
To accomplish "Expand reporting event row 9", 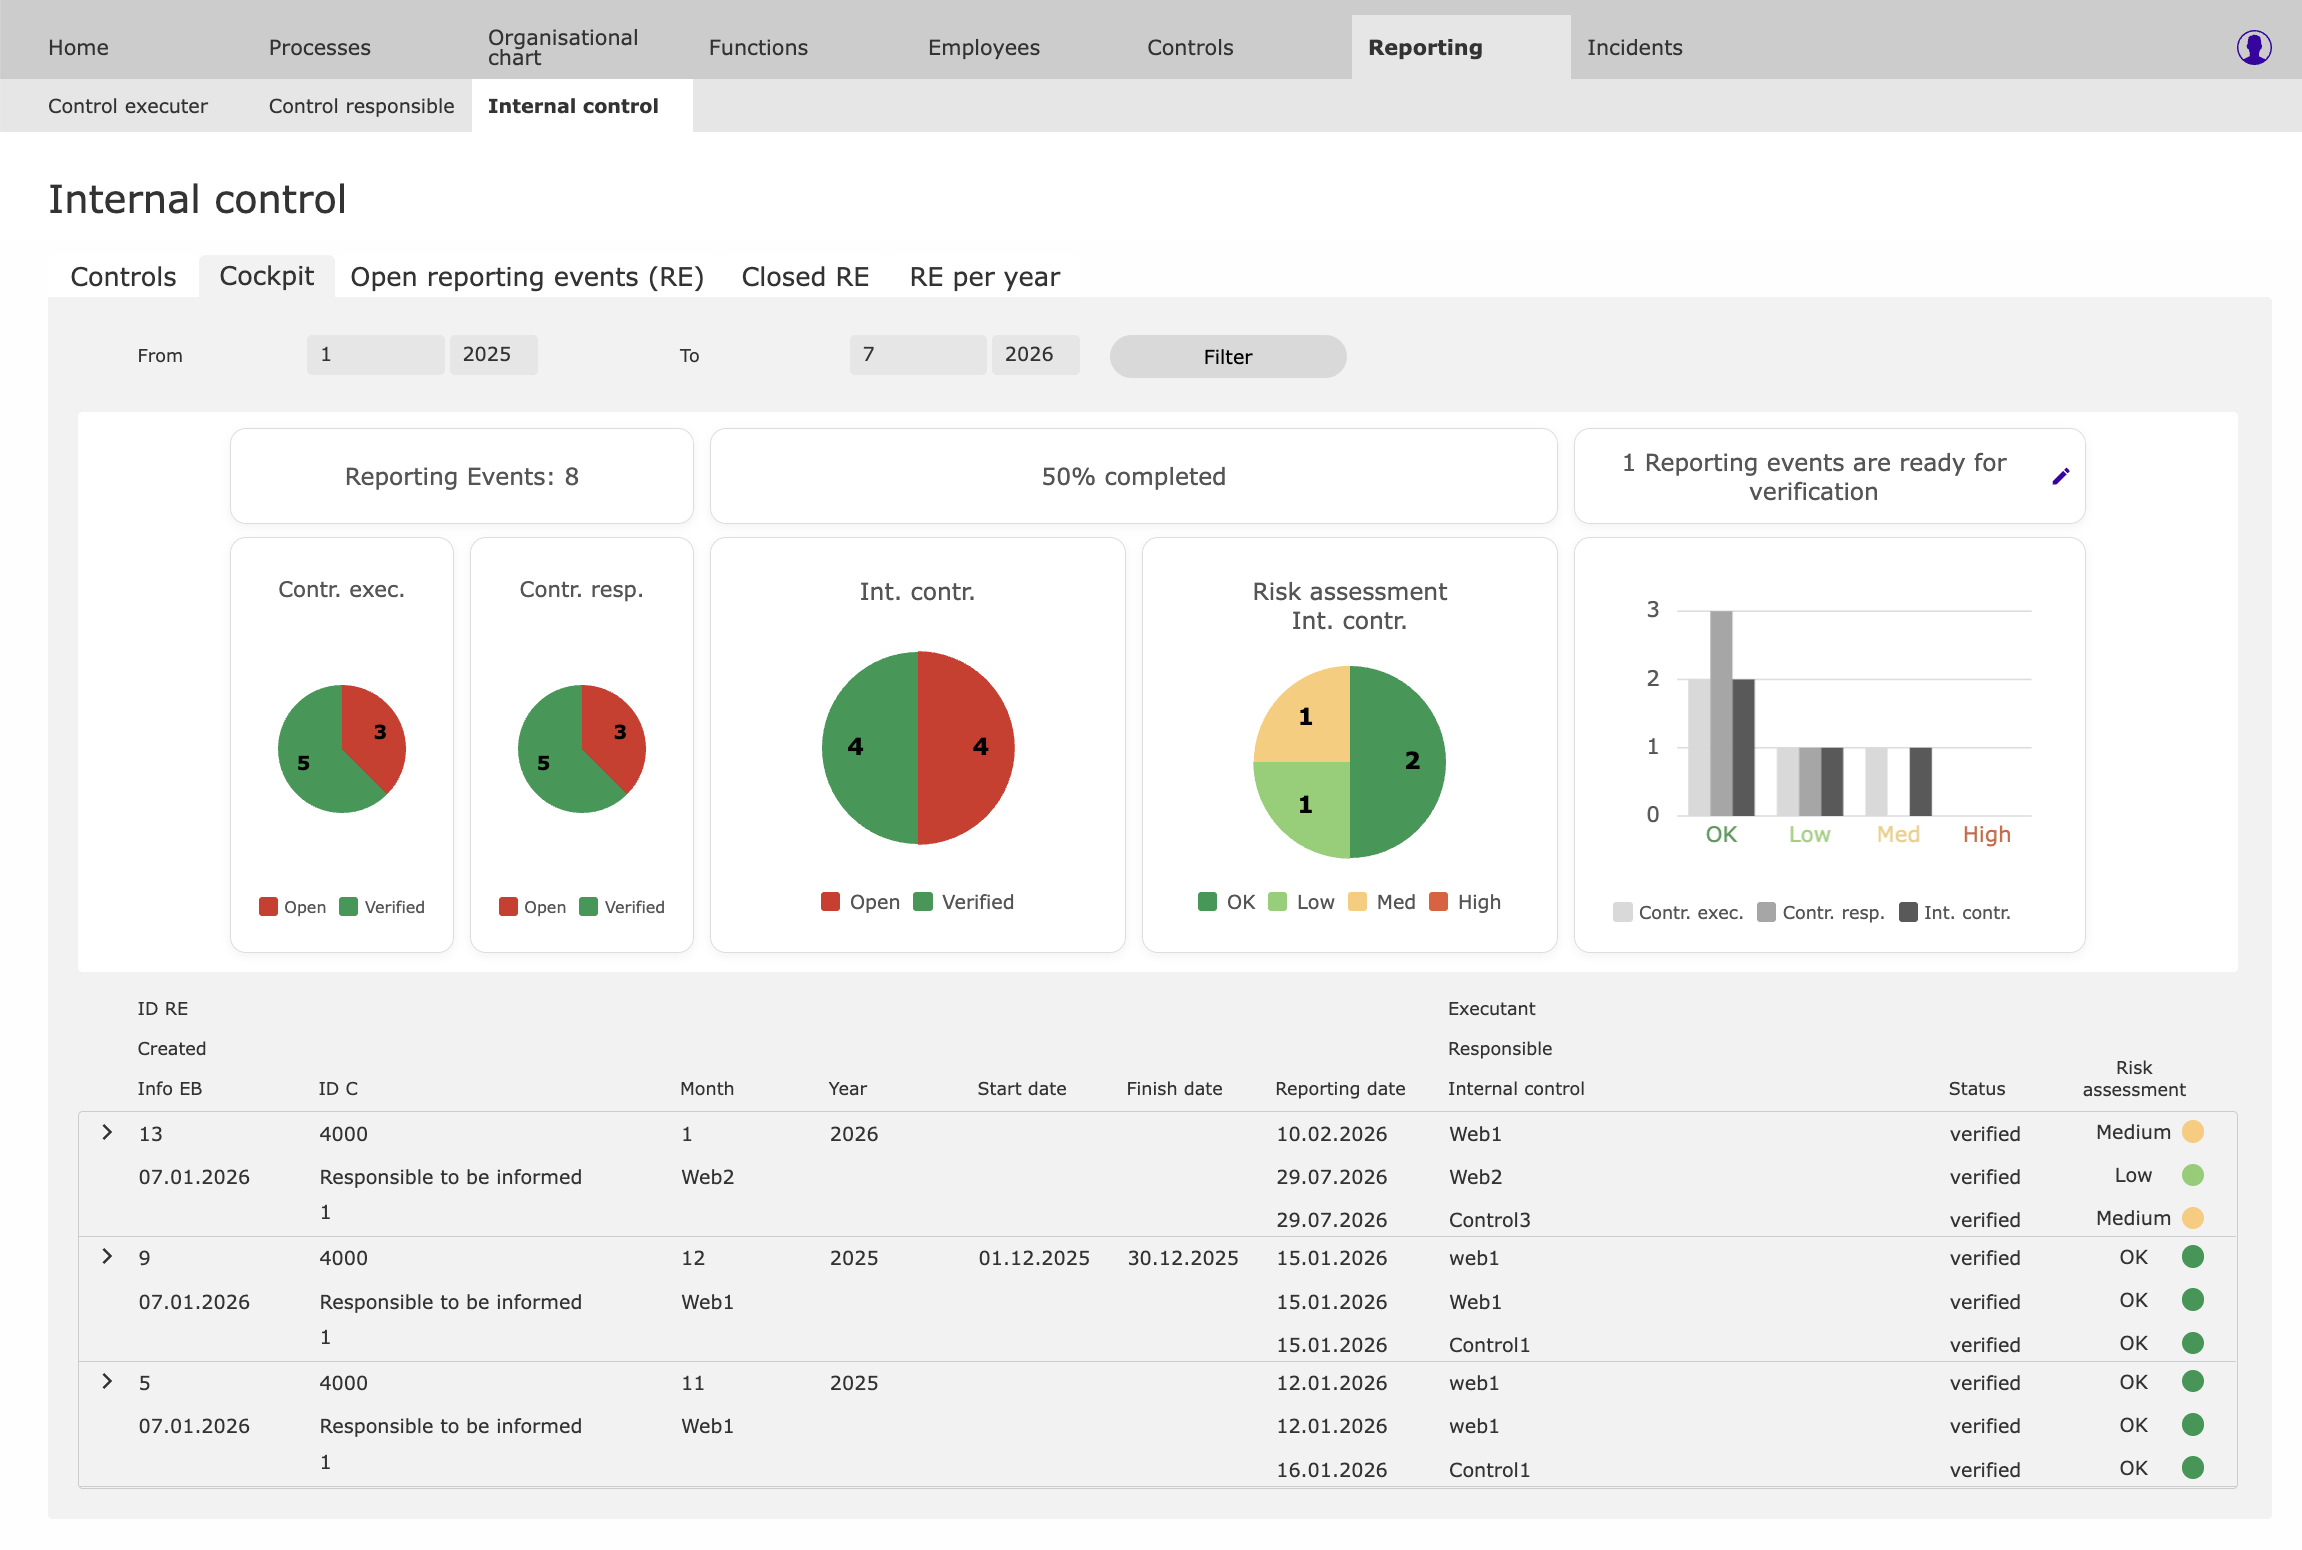I will (107, 1256).
